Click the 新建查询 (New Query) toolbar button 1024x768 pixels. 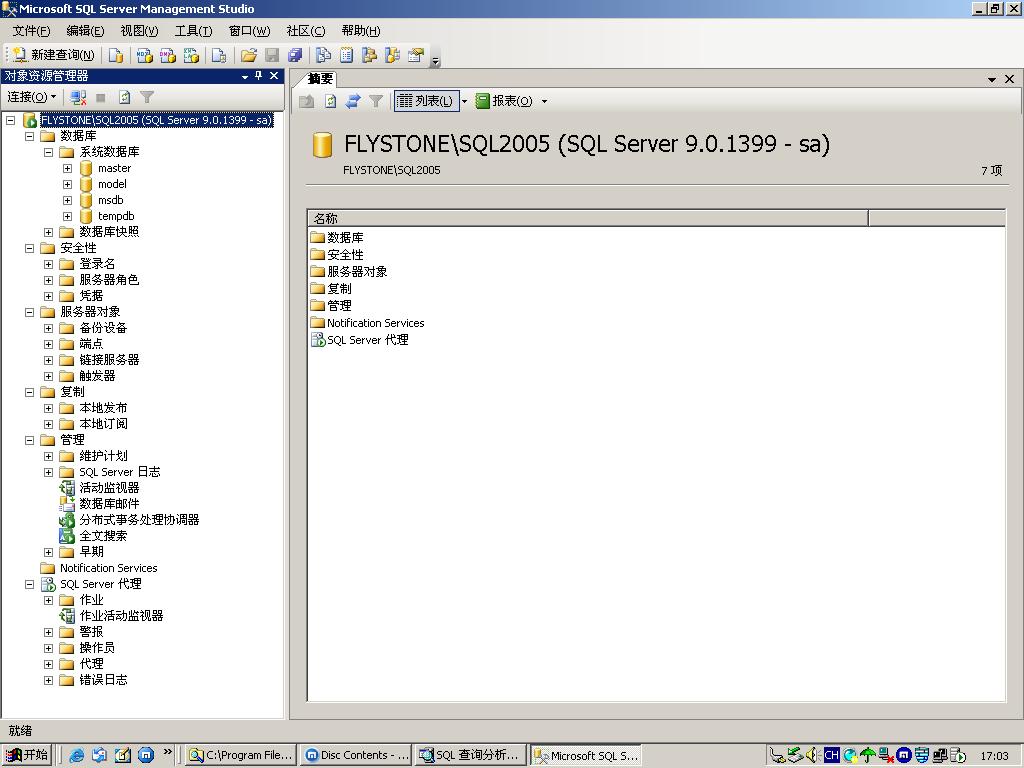tap(55, 56)
